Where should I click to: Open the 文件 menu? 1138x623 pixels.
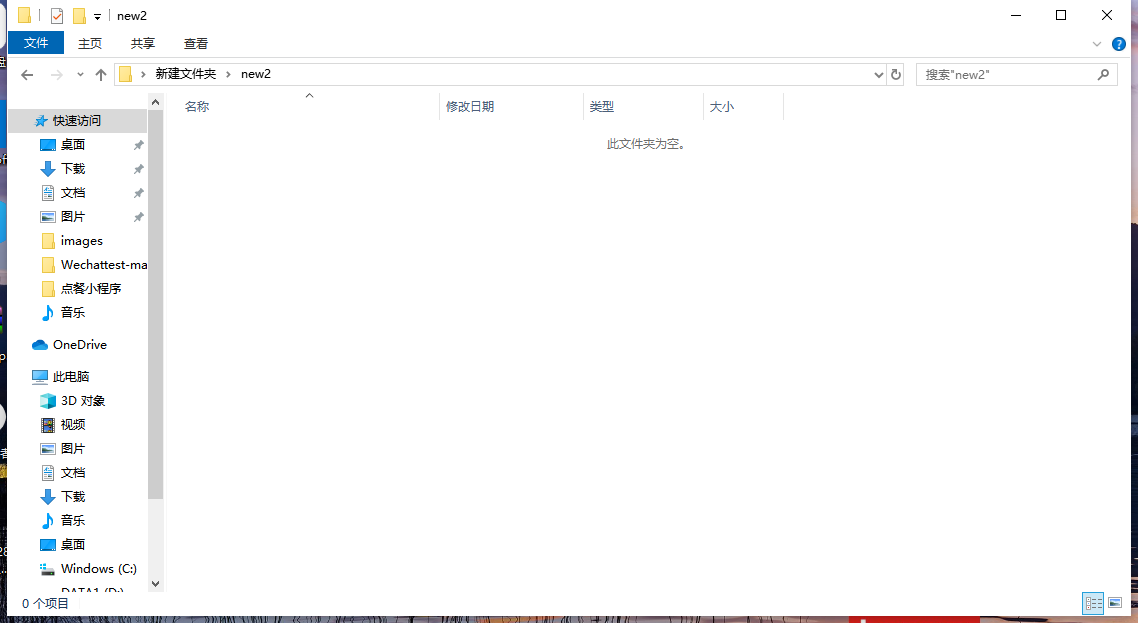pos(36,43)
